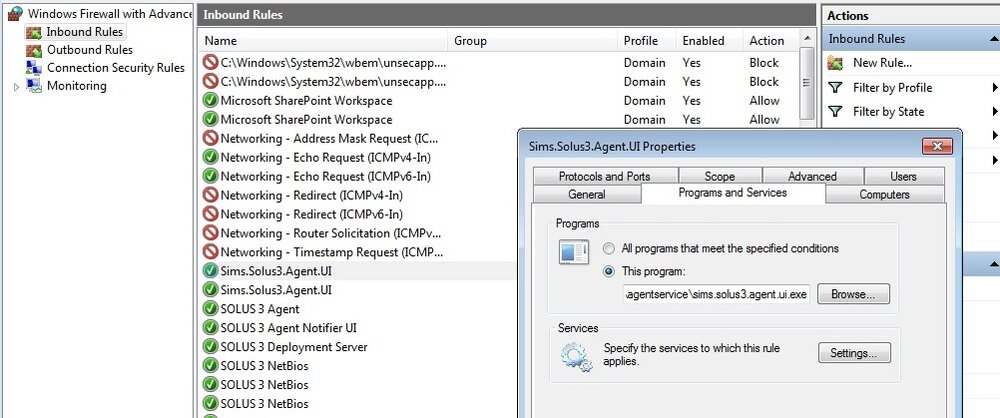Click allow icon of Echo Request ICMPv4-In rule
The image size is (1000, 418).
click(210, 157)
